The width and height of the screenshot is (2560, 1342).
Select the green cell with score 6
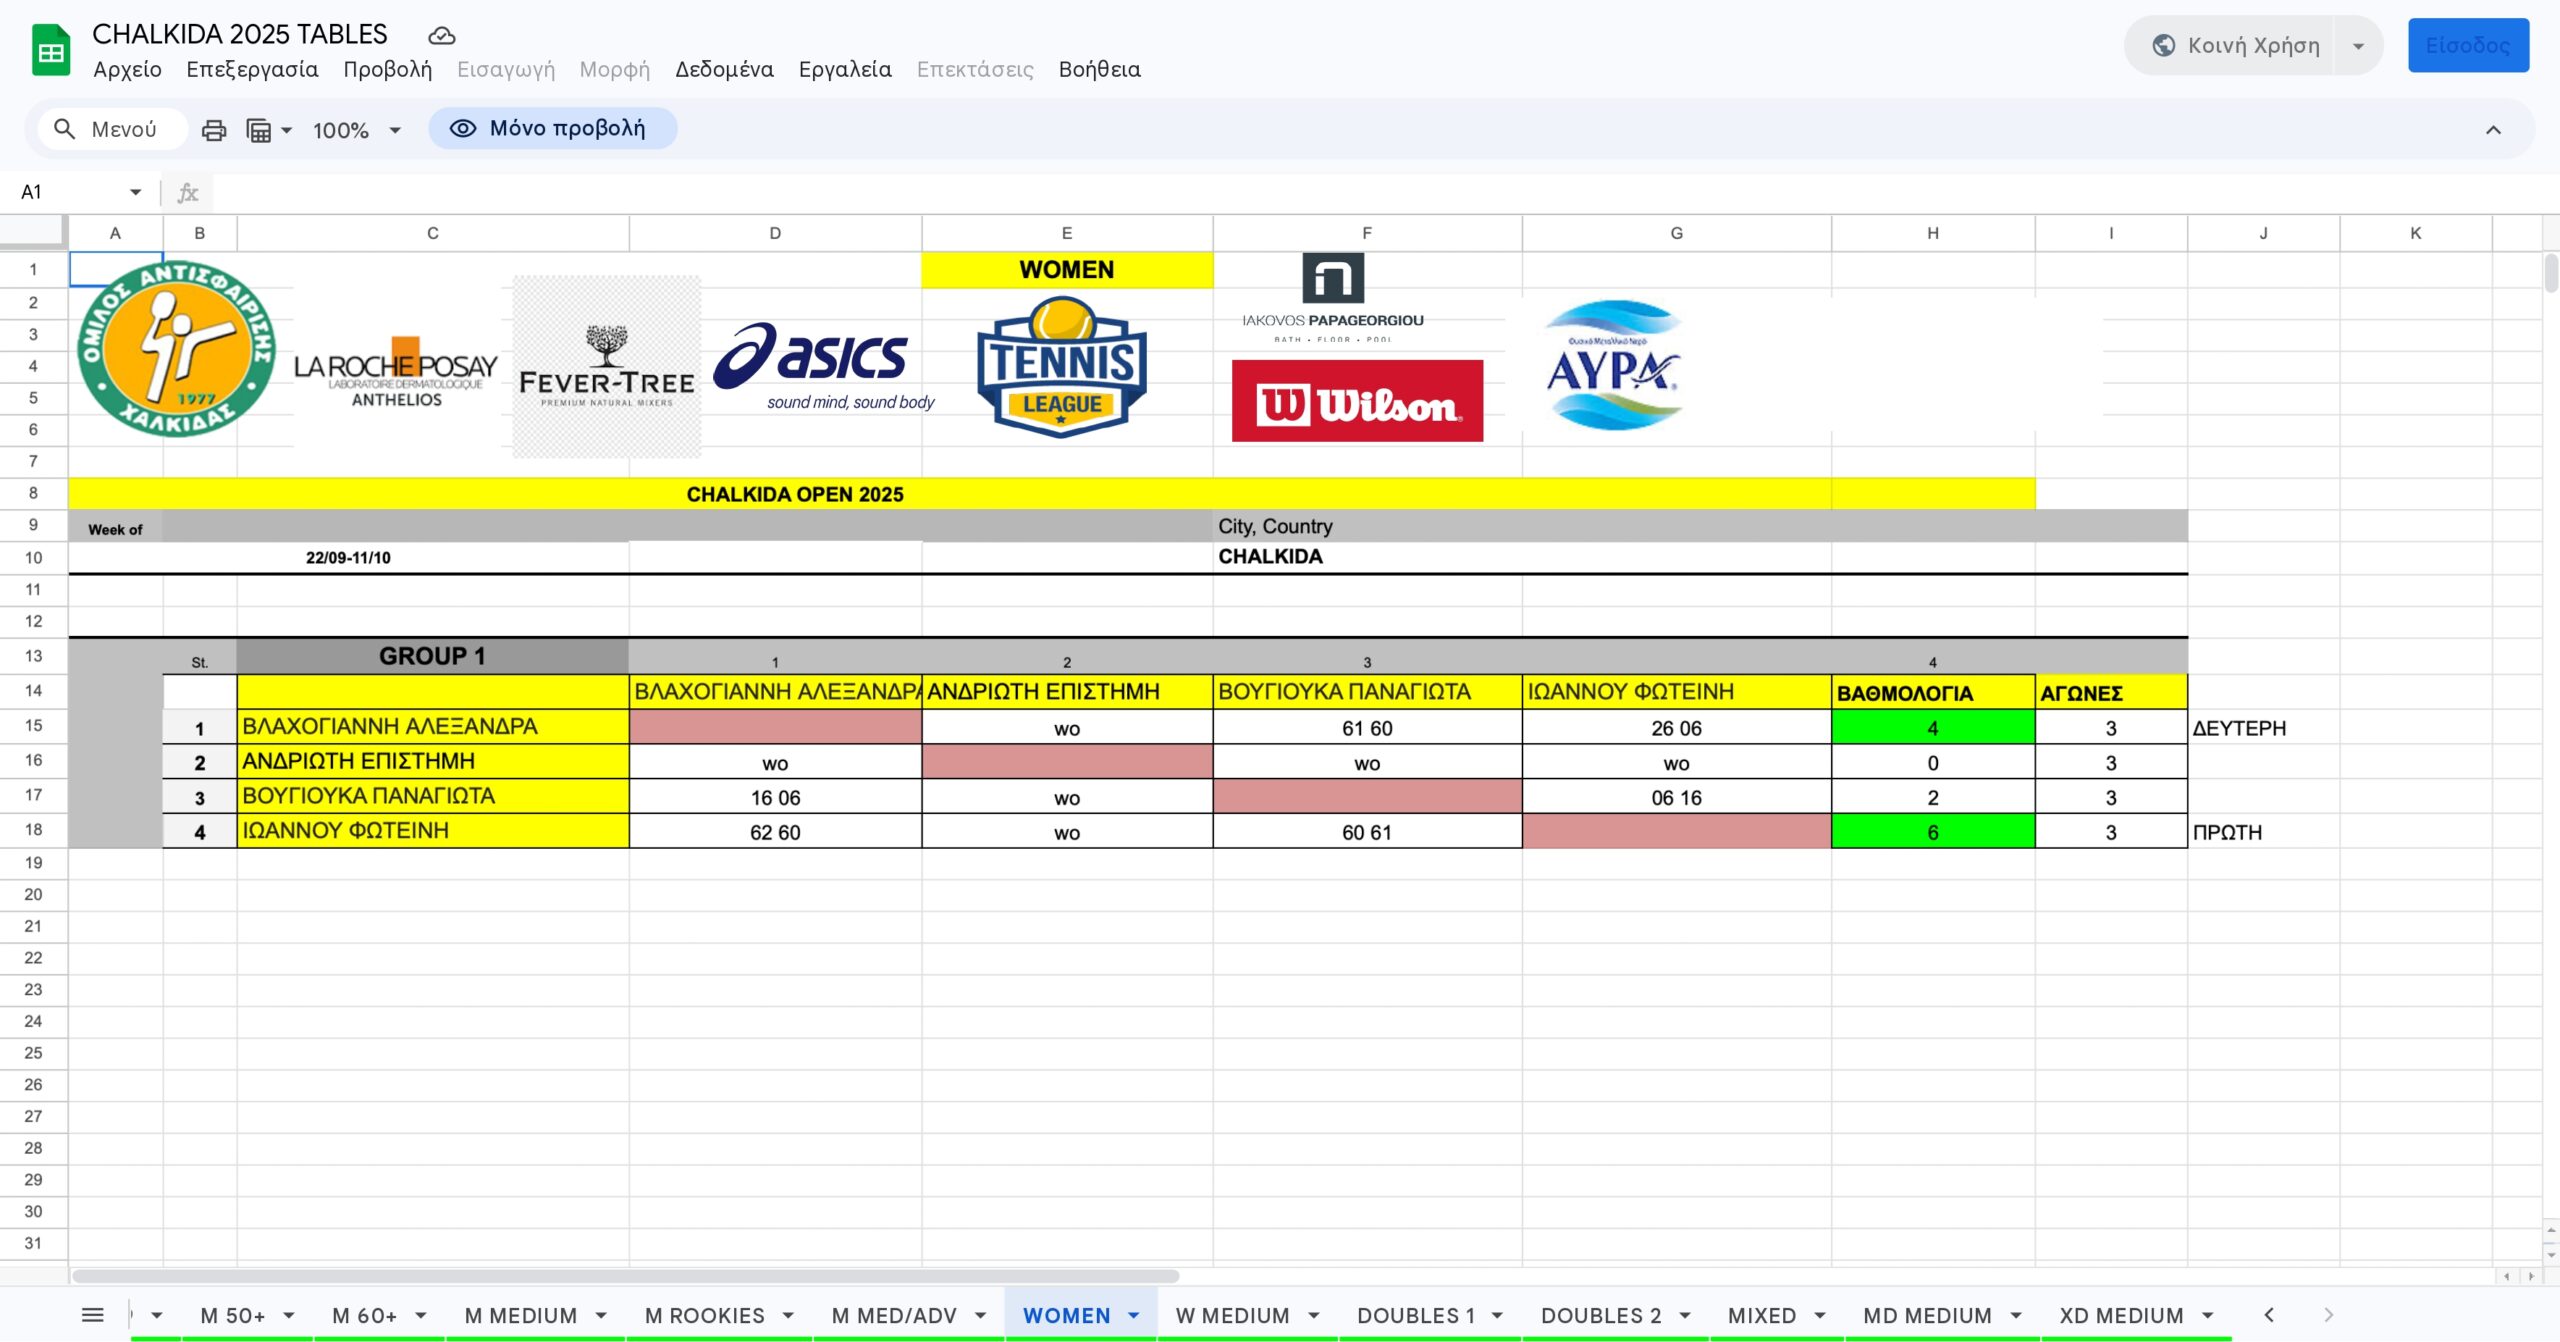[1932, 832]
